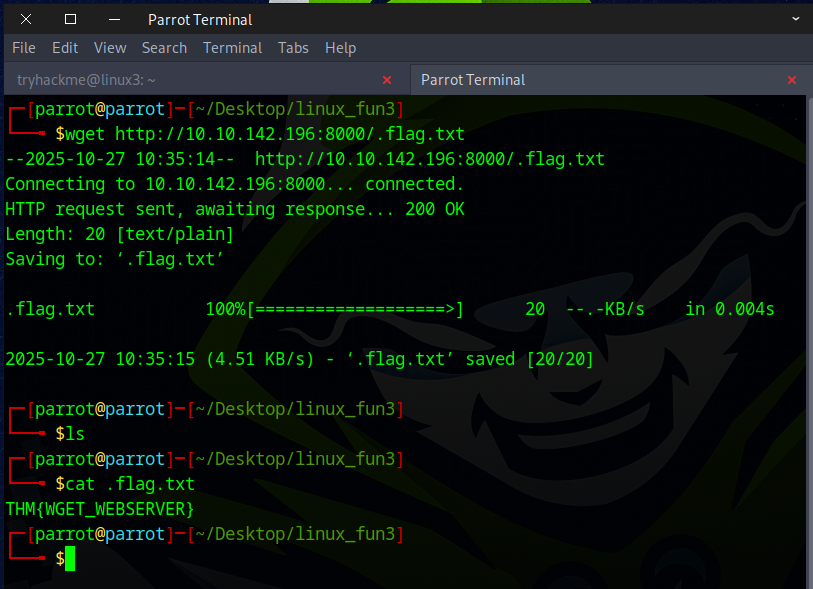Select the Parrot Terminal tab
Viewport: 813px width, 589px height.
coord(600,80)
